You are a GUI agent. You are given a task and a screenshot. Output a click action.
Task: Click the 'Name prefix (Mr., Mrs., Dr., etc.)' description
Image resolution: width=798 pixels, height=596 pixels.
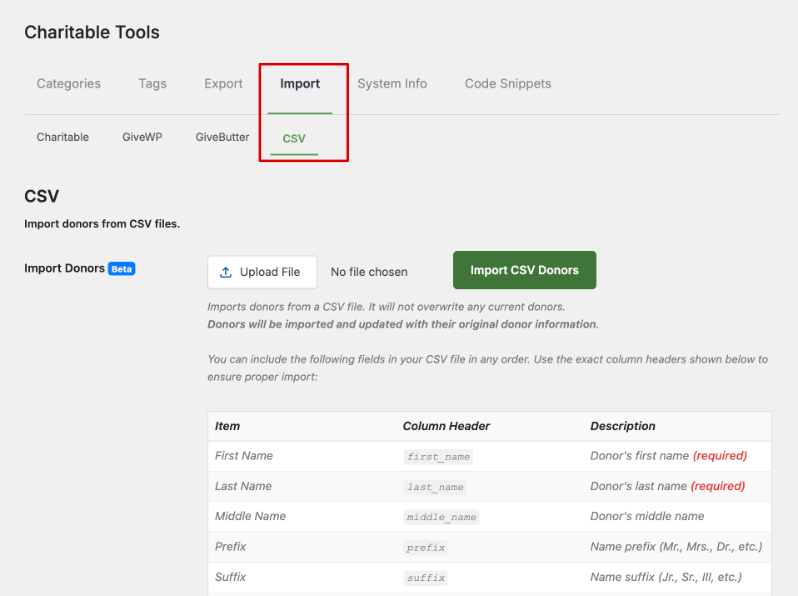[x=676, y=547]
